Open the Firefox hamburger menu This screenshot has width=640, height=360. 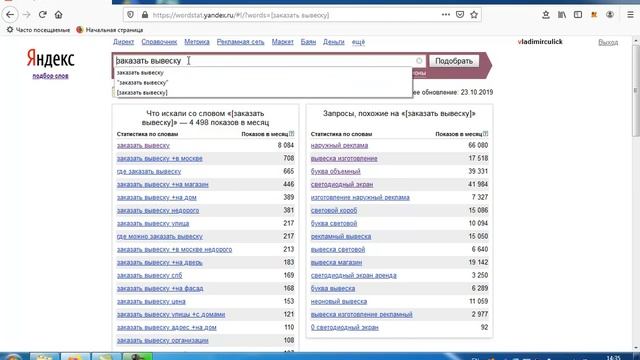[x=630, y=15]
